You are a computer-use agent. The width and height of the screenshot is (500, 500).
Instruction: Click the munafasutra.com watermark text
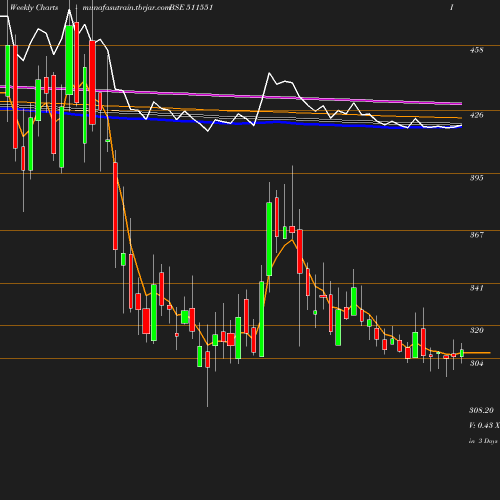pyautogui.click(x=126, y=8)
